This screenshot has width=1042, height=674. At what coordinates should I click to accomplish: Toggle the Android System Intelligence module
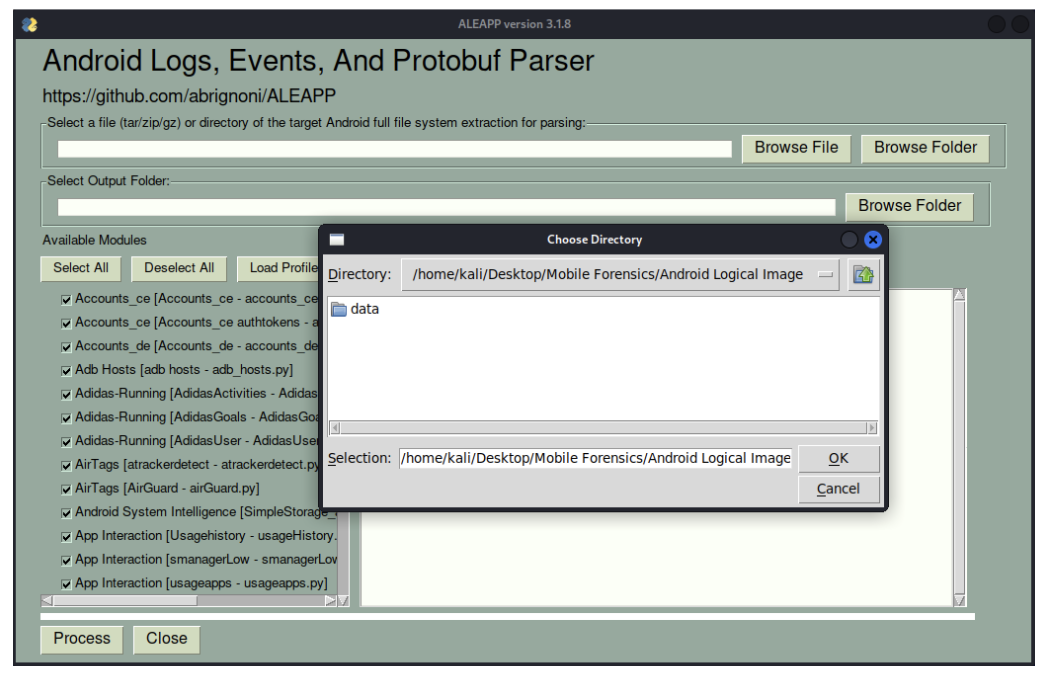coord(64,512)
